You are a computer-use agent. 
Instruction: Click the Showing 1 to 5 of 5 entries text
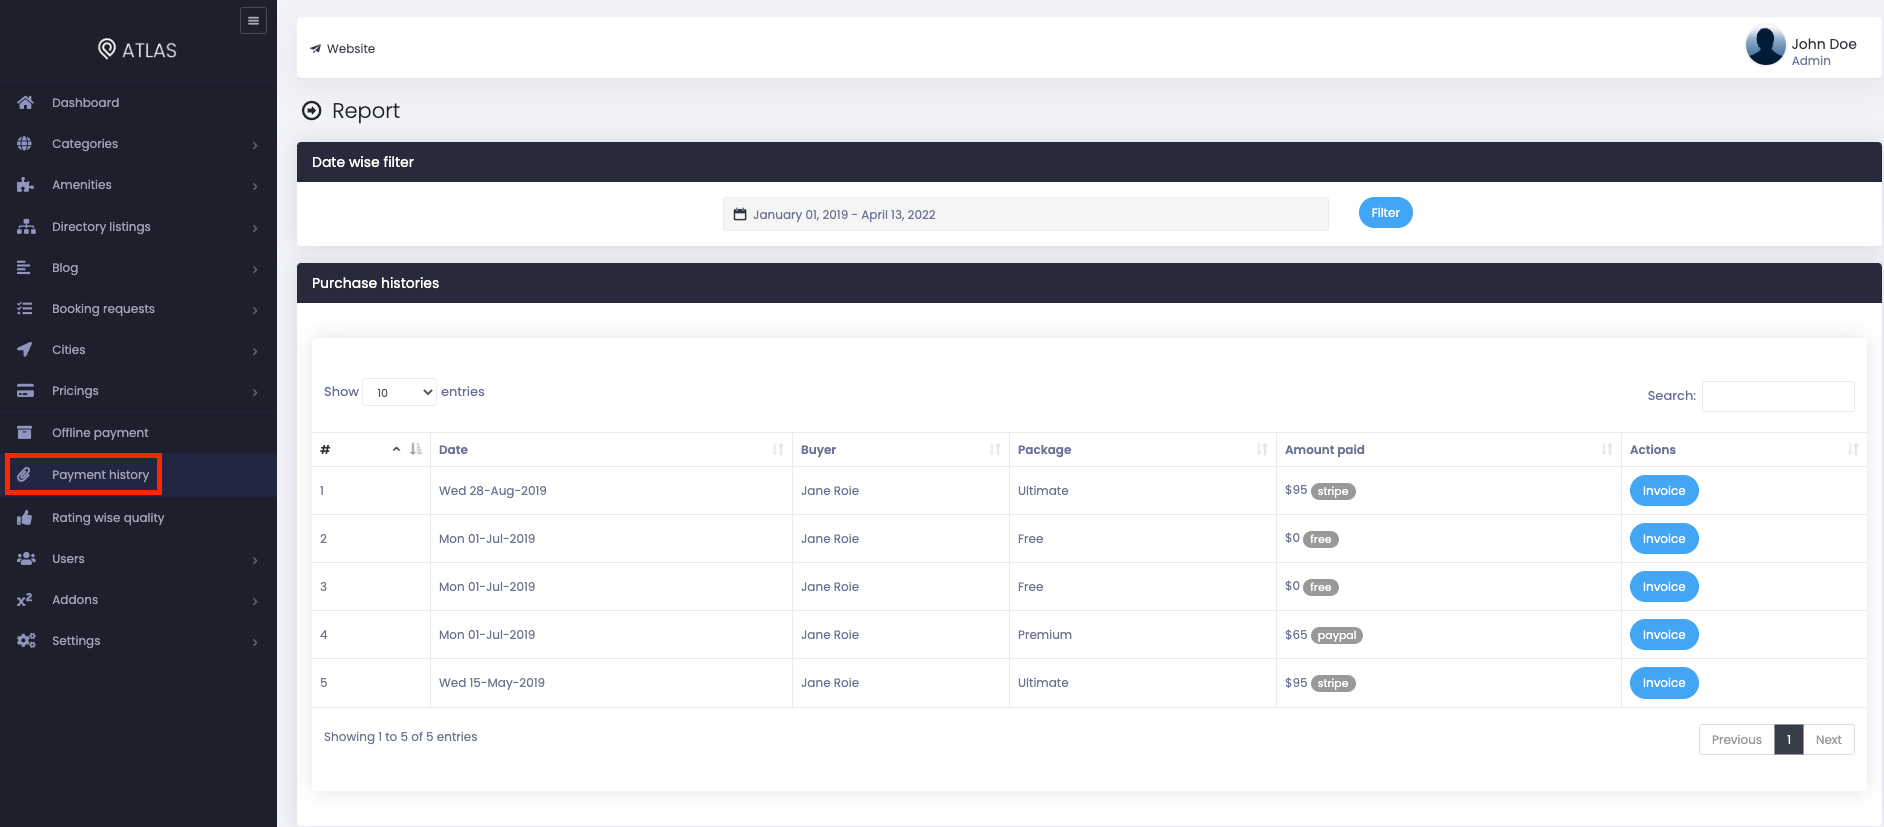coord(400,736)
